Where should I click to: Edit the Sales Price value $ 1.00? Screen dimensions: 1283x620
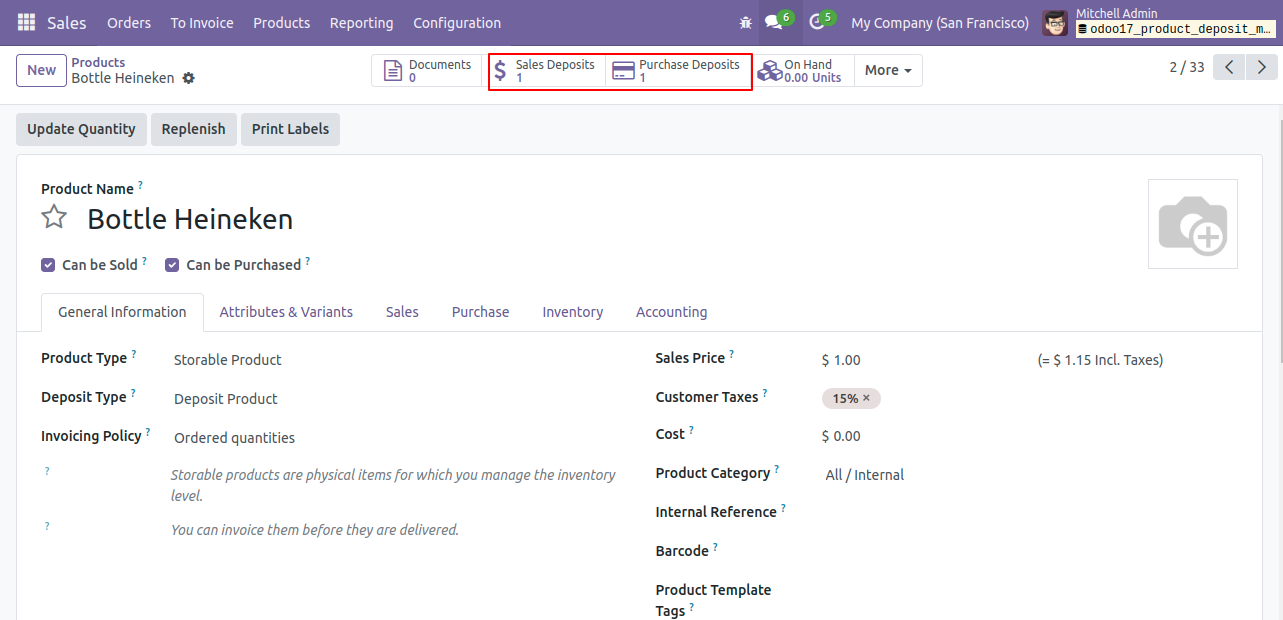[x=841, y=360]
